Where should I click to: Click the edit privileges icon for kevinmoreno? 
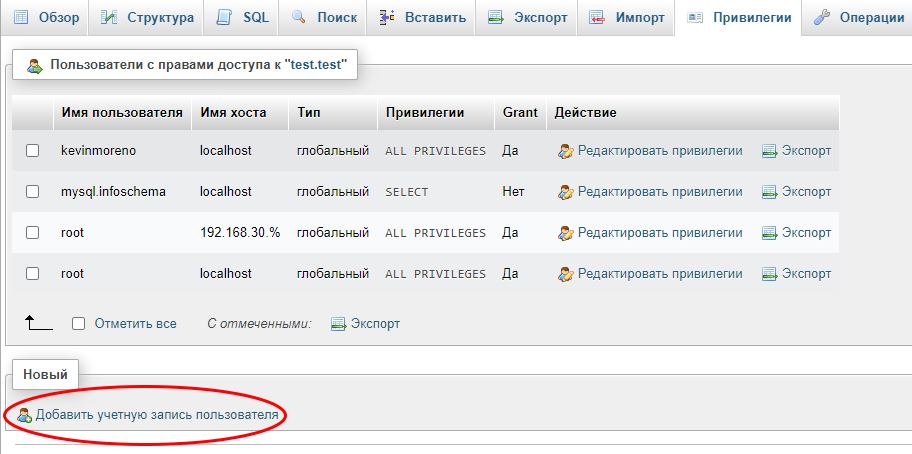click(565, 151)
